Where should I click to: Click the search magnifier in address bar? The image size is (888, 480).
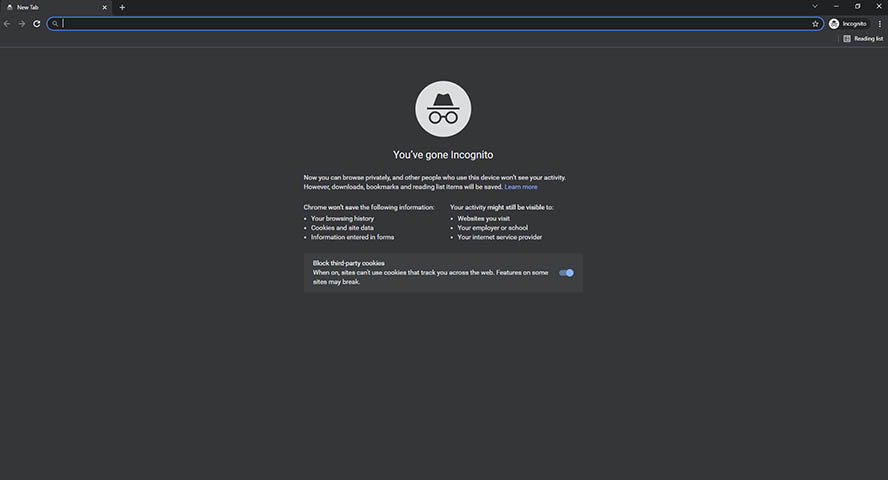(56, 23)
